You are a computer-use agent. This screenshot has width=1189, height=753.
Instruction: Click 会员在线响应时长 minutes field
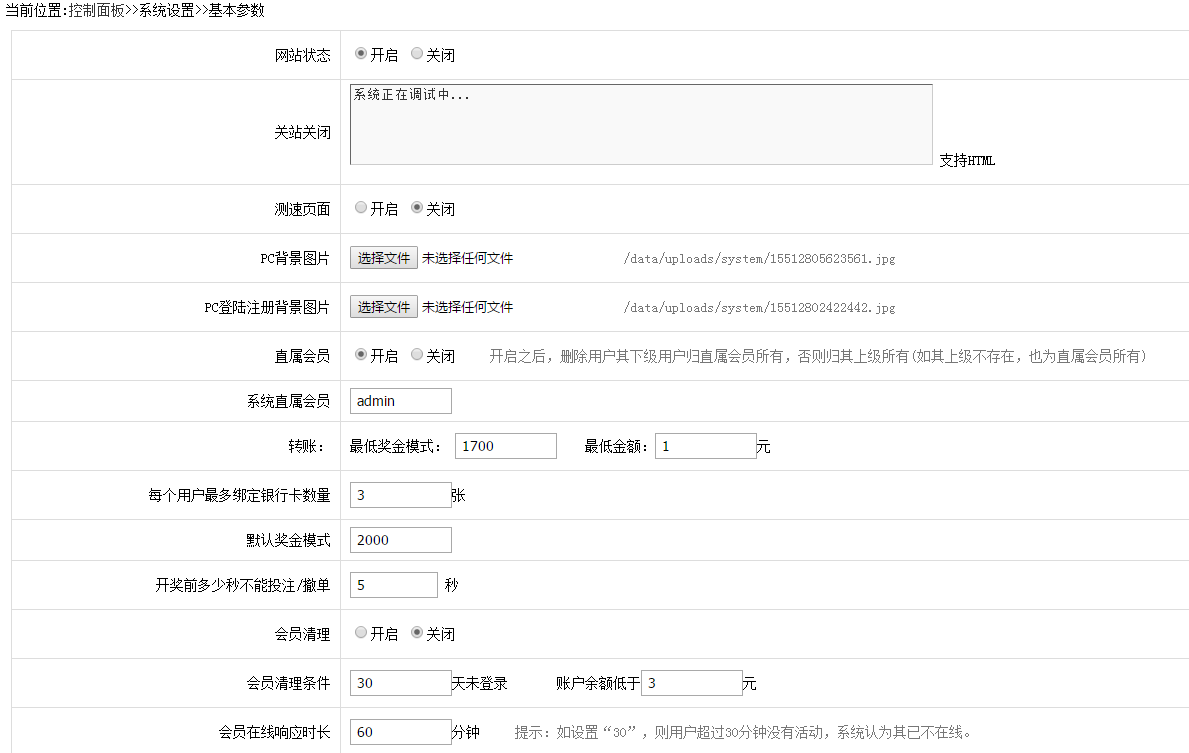pyautogui.click(x=401, y=732)
